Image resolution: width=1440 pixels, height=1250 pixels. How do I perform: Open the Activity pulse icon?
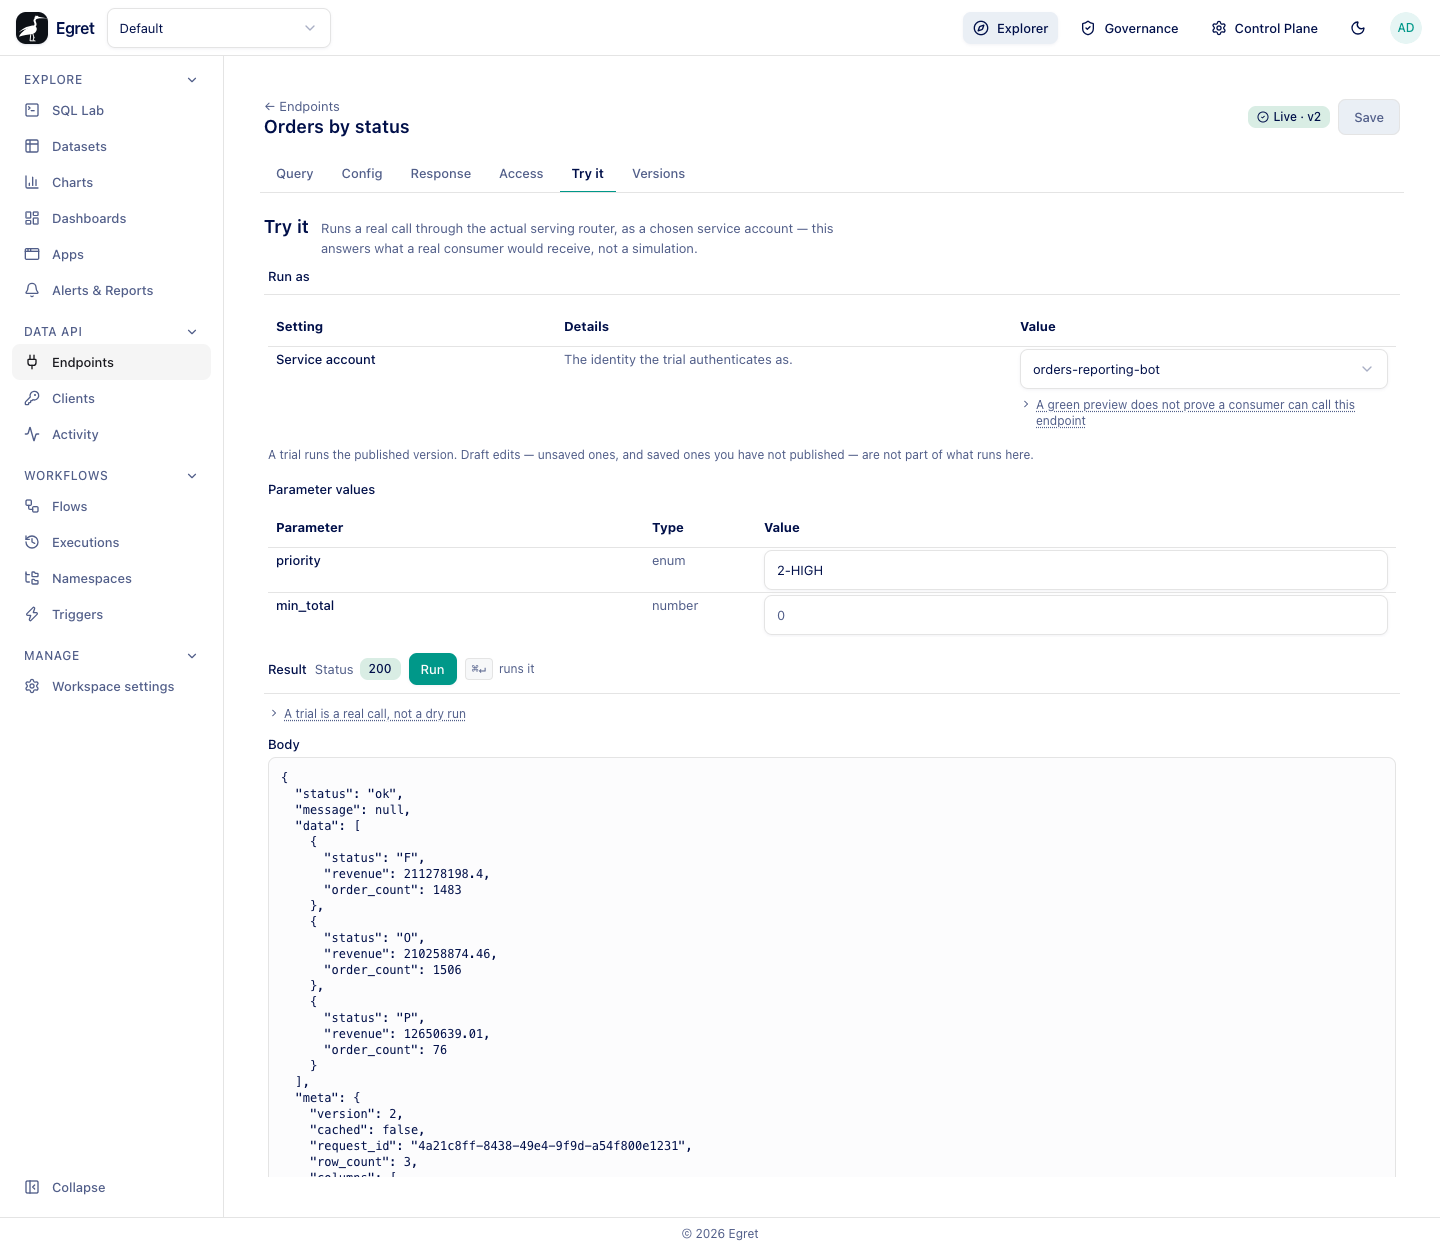pos(32,434)
